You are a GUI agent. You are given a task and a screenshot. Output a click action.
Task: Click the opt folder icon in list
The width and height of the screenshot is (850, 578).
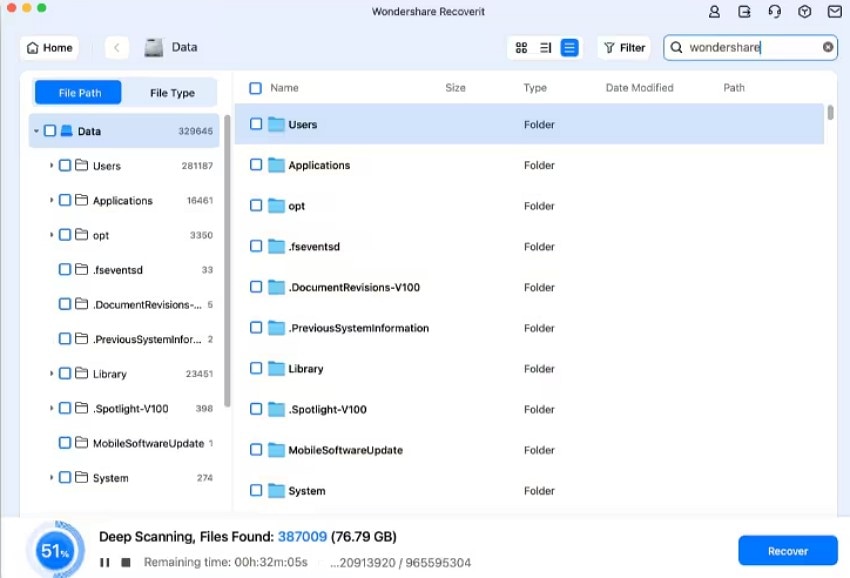coord(276,205)
